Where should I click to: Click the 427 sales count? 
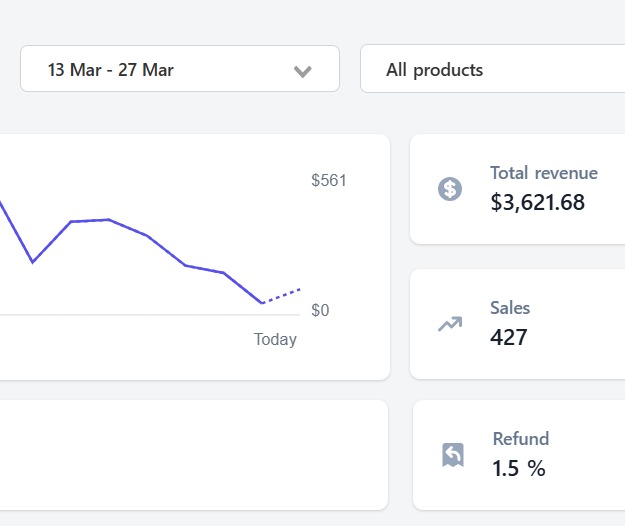pyautogui.click(x=508, y=338)
